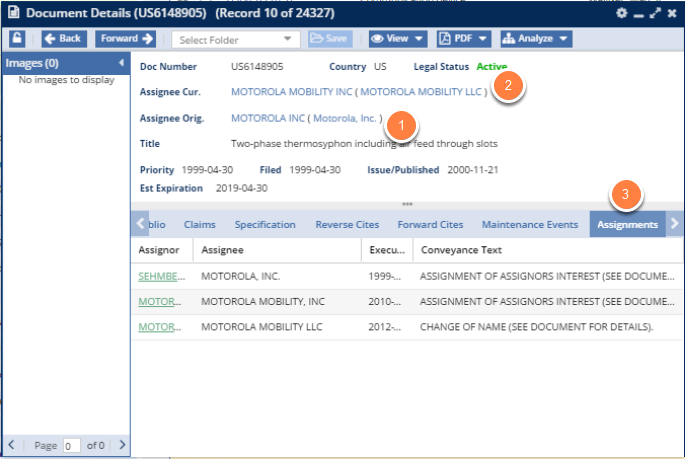The width and height of the screenshot is (685, 459).
Task: Switch to the Maintenance Events tab
Action: (x=530, y=224)
